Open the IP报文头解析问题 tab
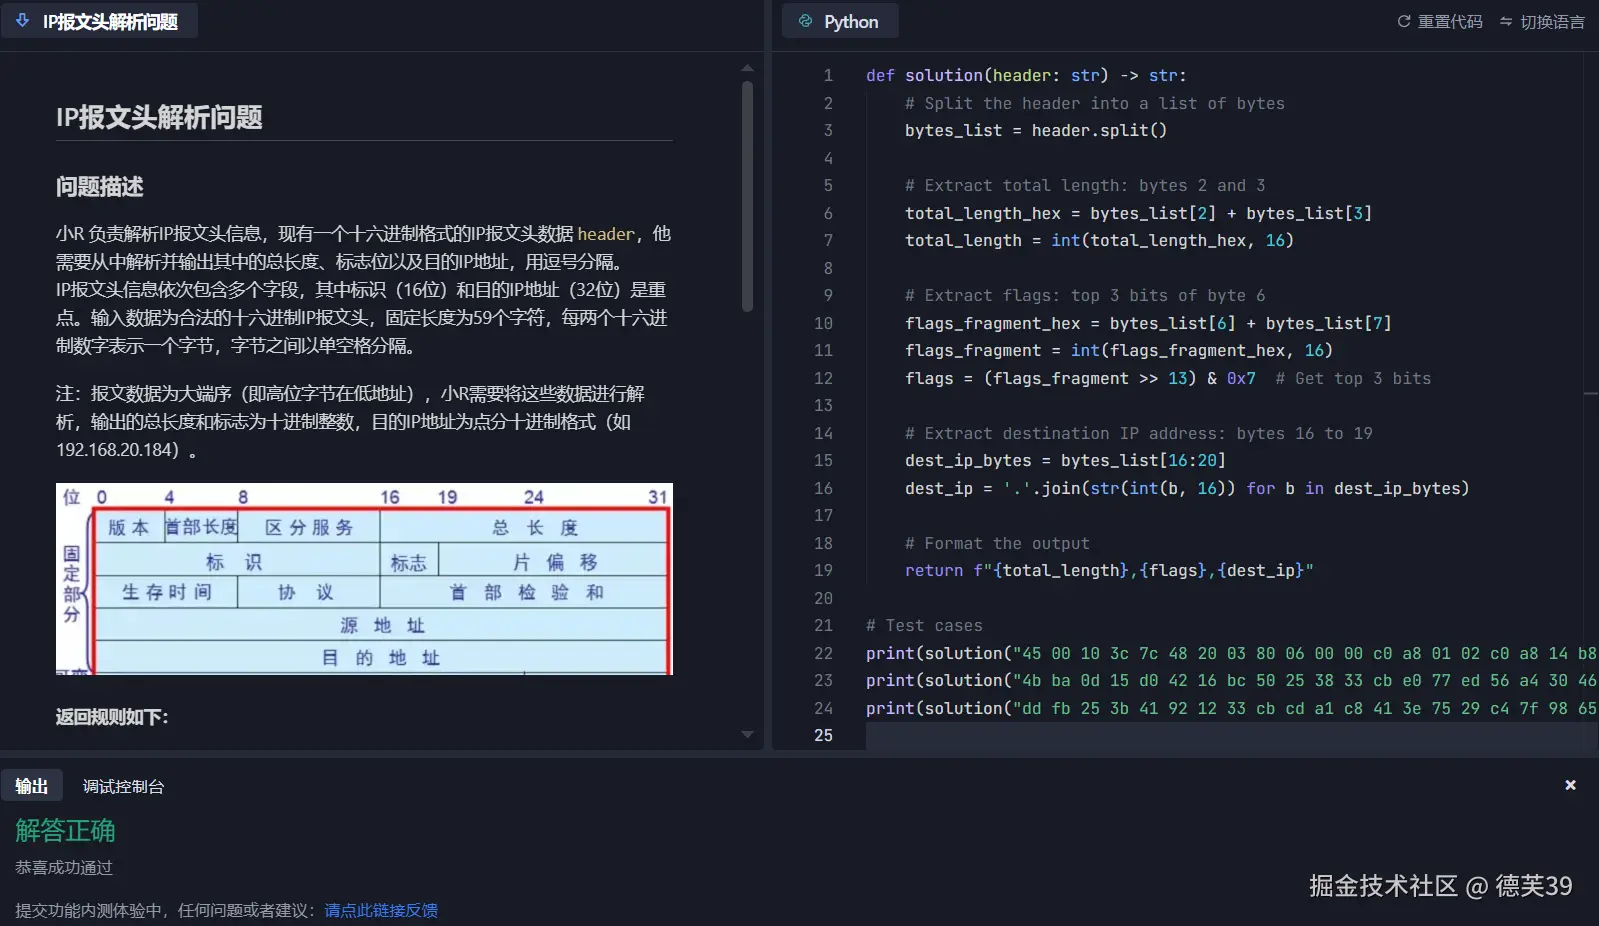Screen dimensions: 1599x926 [99, 21]
